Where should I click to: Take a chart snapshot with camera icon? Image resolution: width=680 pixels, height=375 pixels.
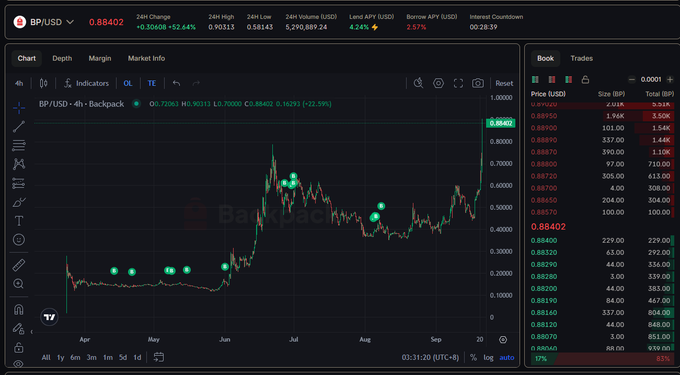pyautogui.click(x=478, y=83)
